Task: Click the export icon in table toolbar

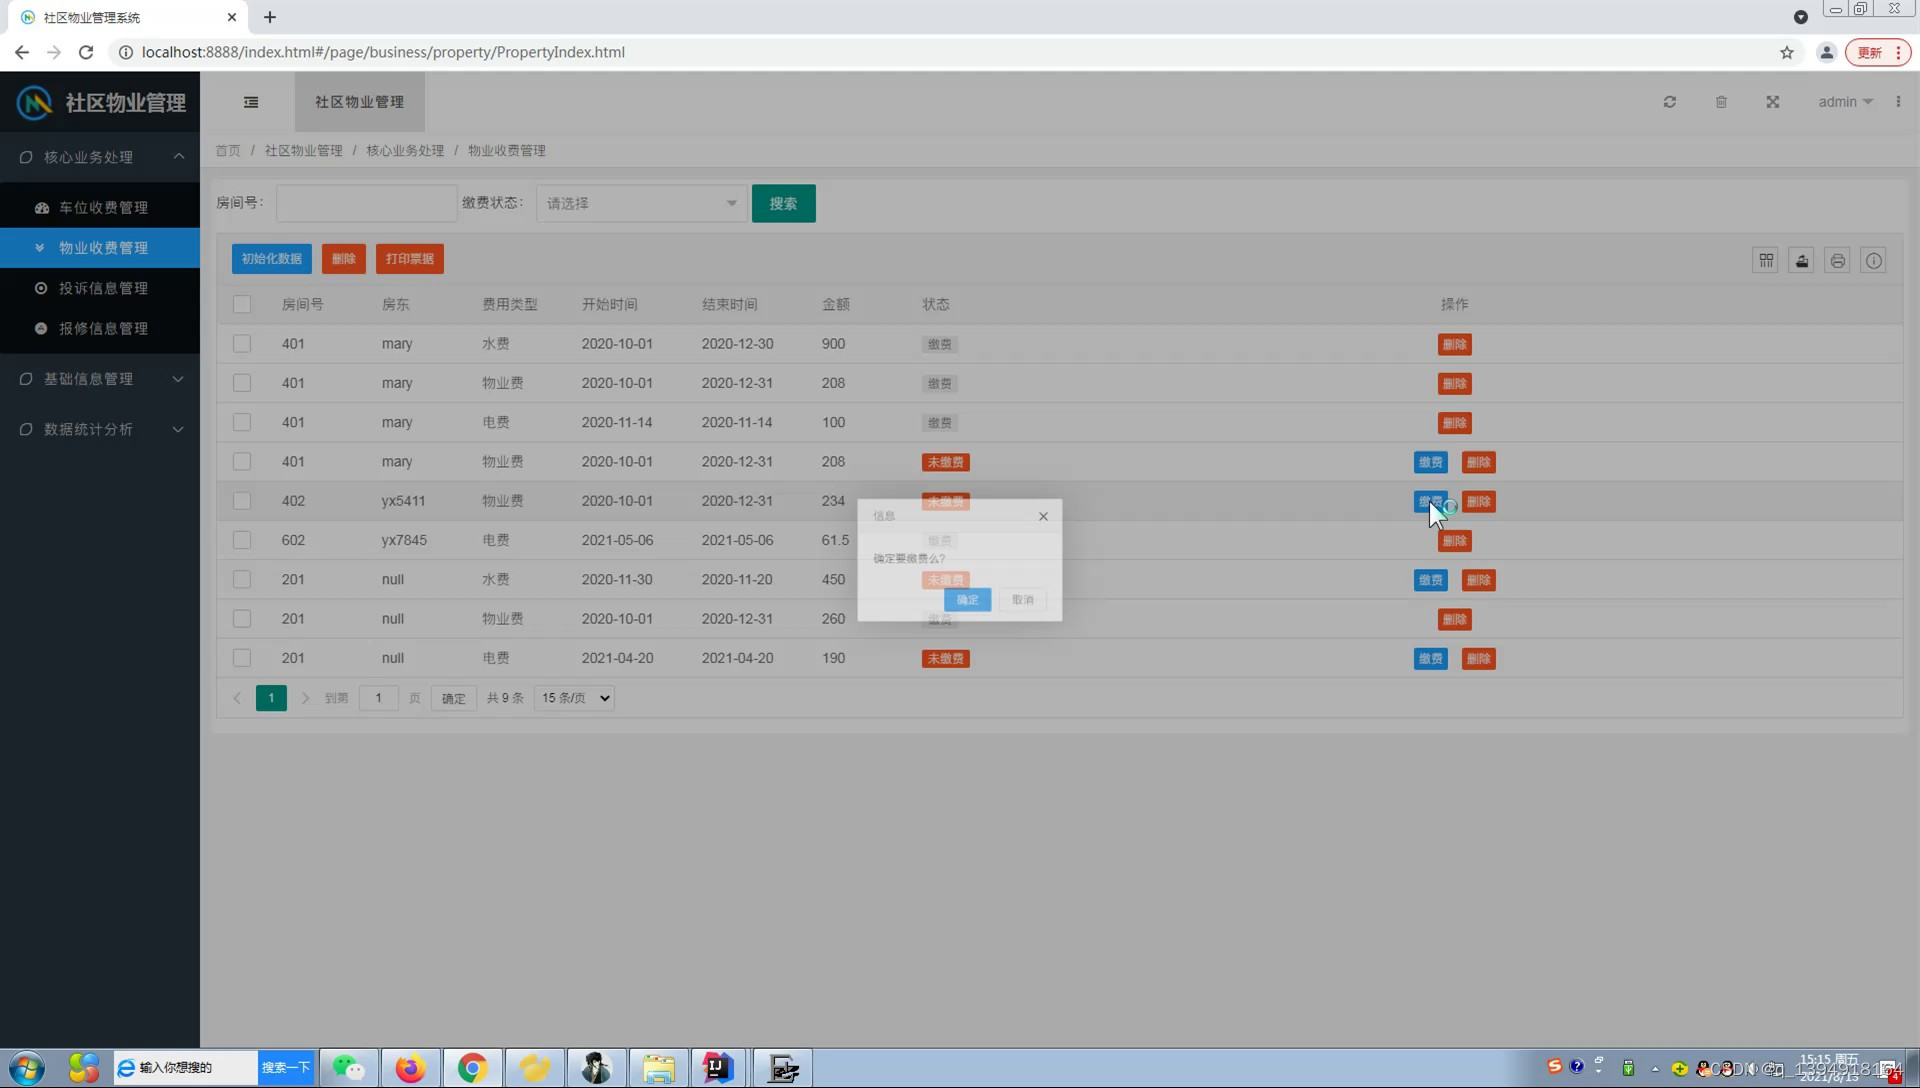Action: coord(1802,261)
